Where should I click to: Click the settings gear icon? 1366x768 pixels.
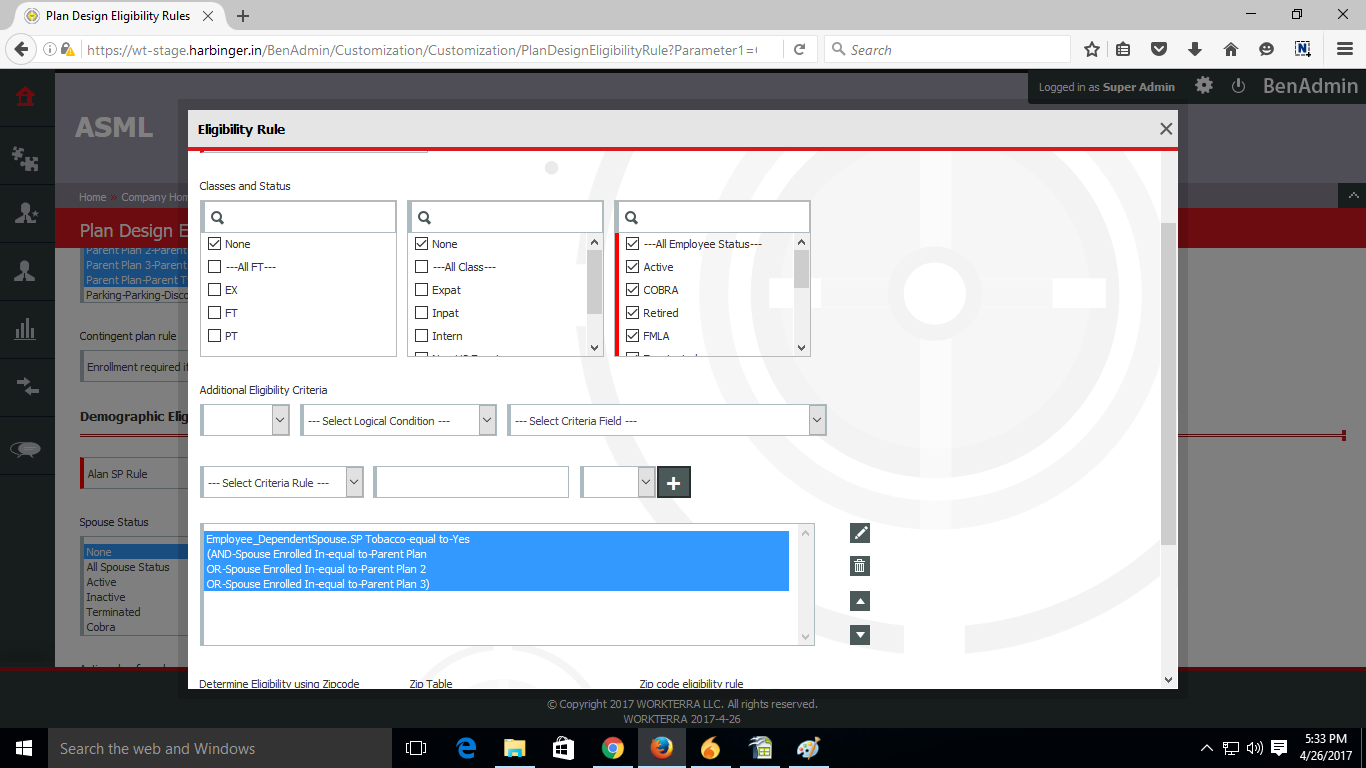click(x=1204, y=86)
